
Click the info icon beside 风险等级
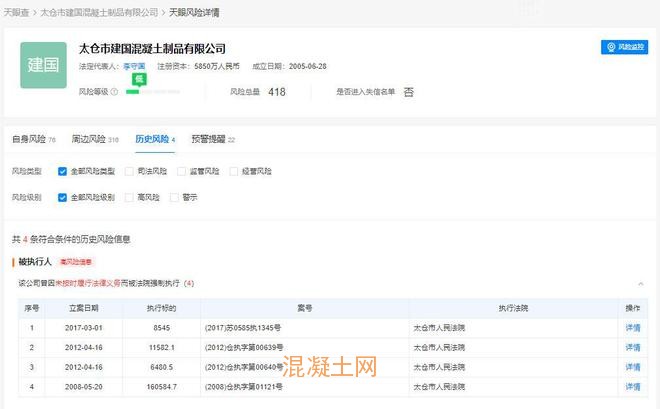click(115, 92)
